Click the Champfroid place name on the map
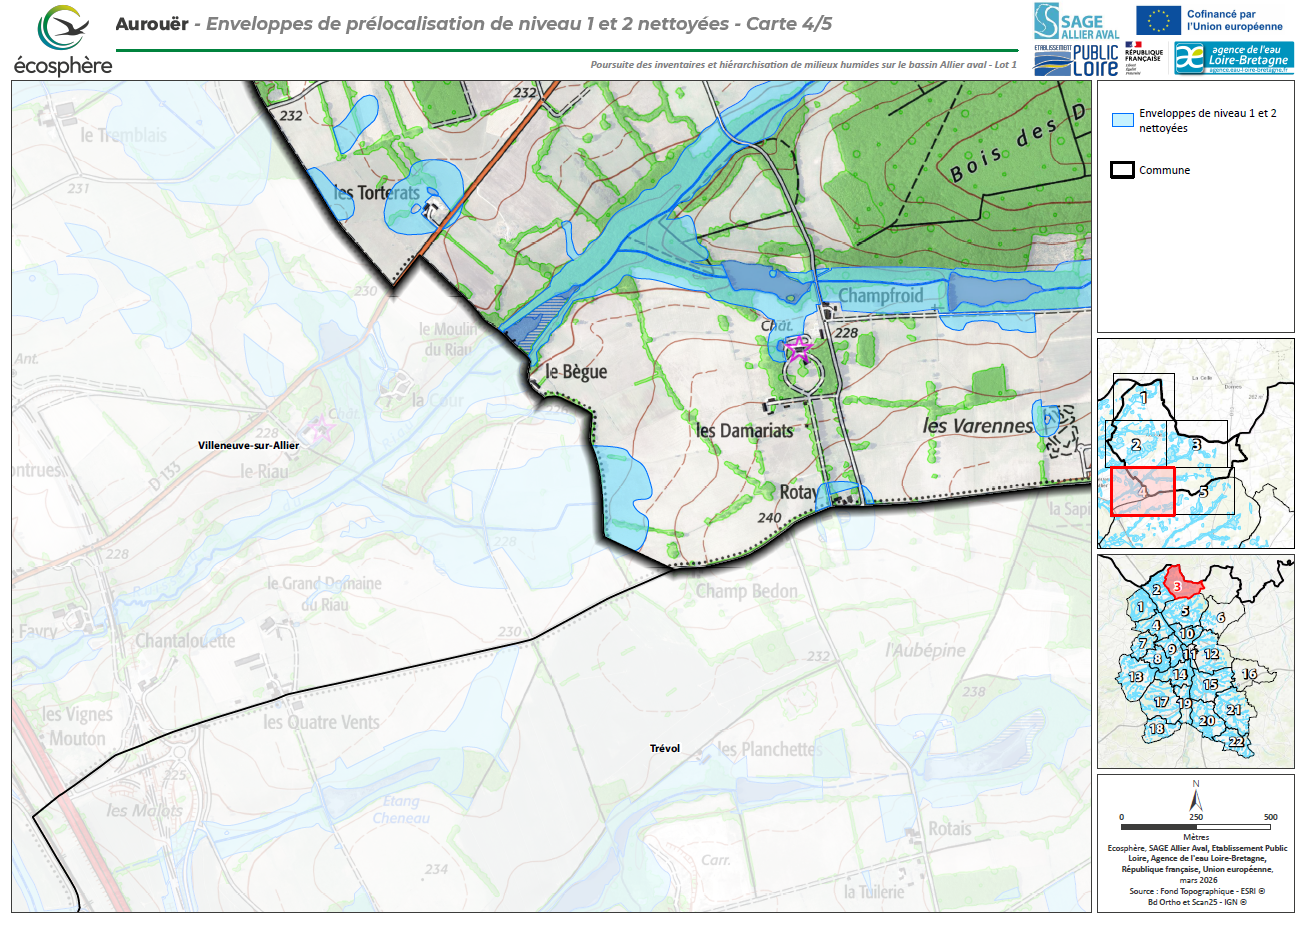The image size is (1308, 926). click(880, 296)
